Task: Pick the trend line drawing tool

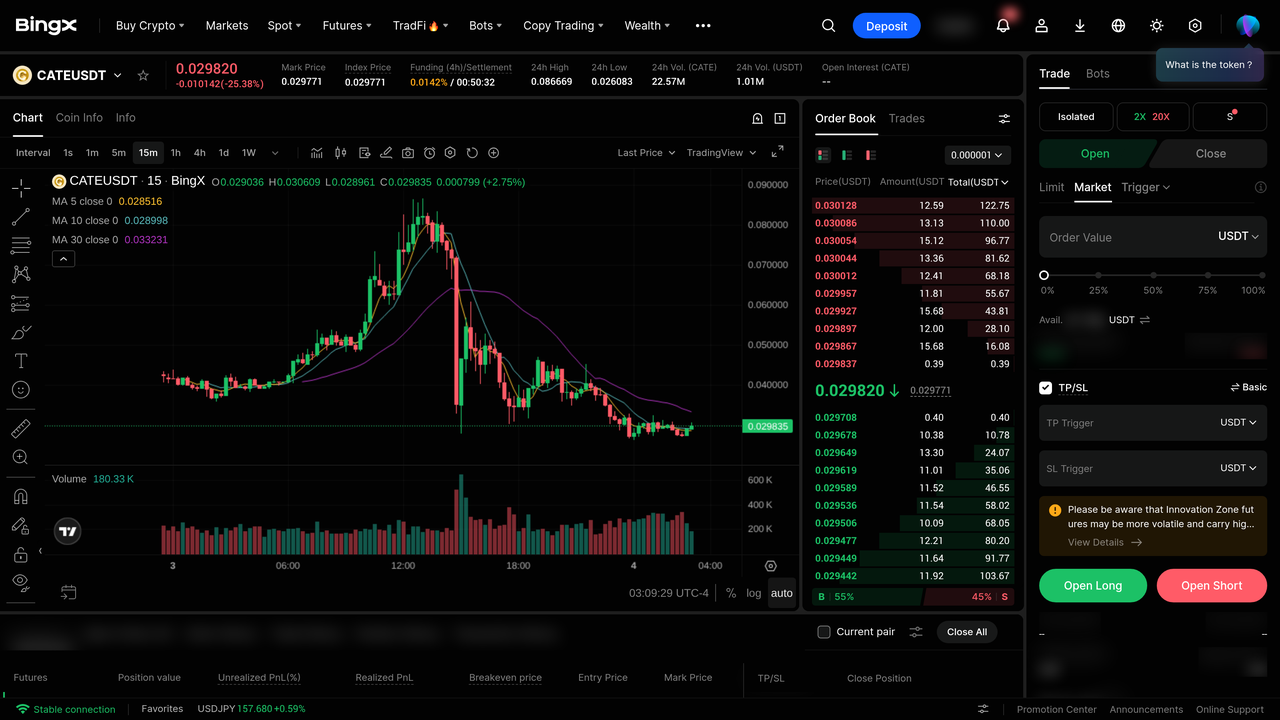Action: (x=20, y=217)
